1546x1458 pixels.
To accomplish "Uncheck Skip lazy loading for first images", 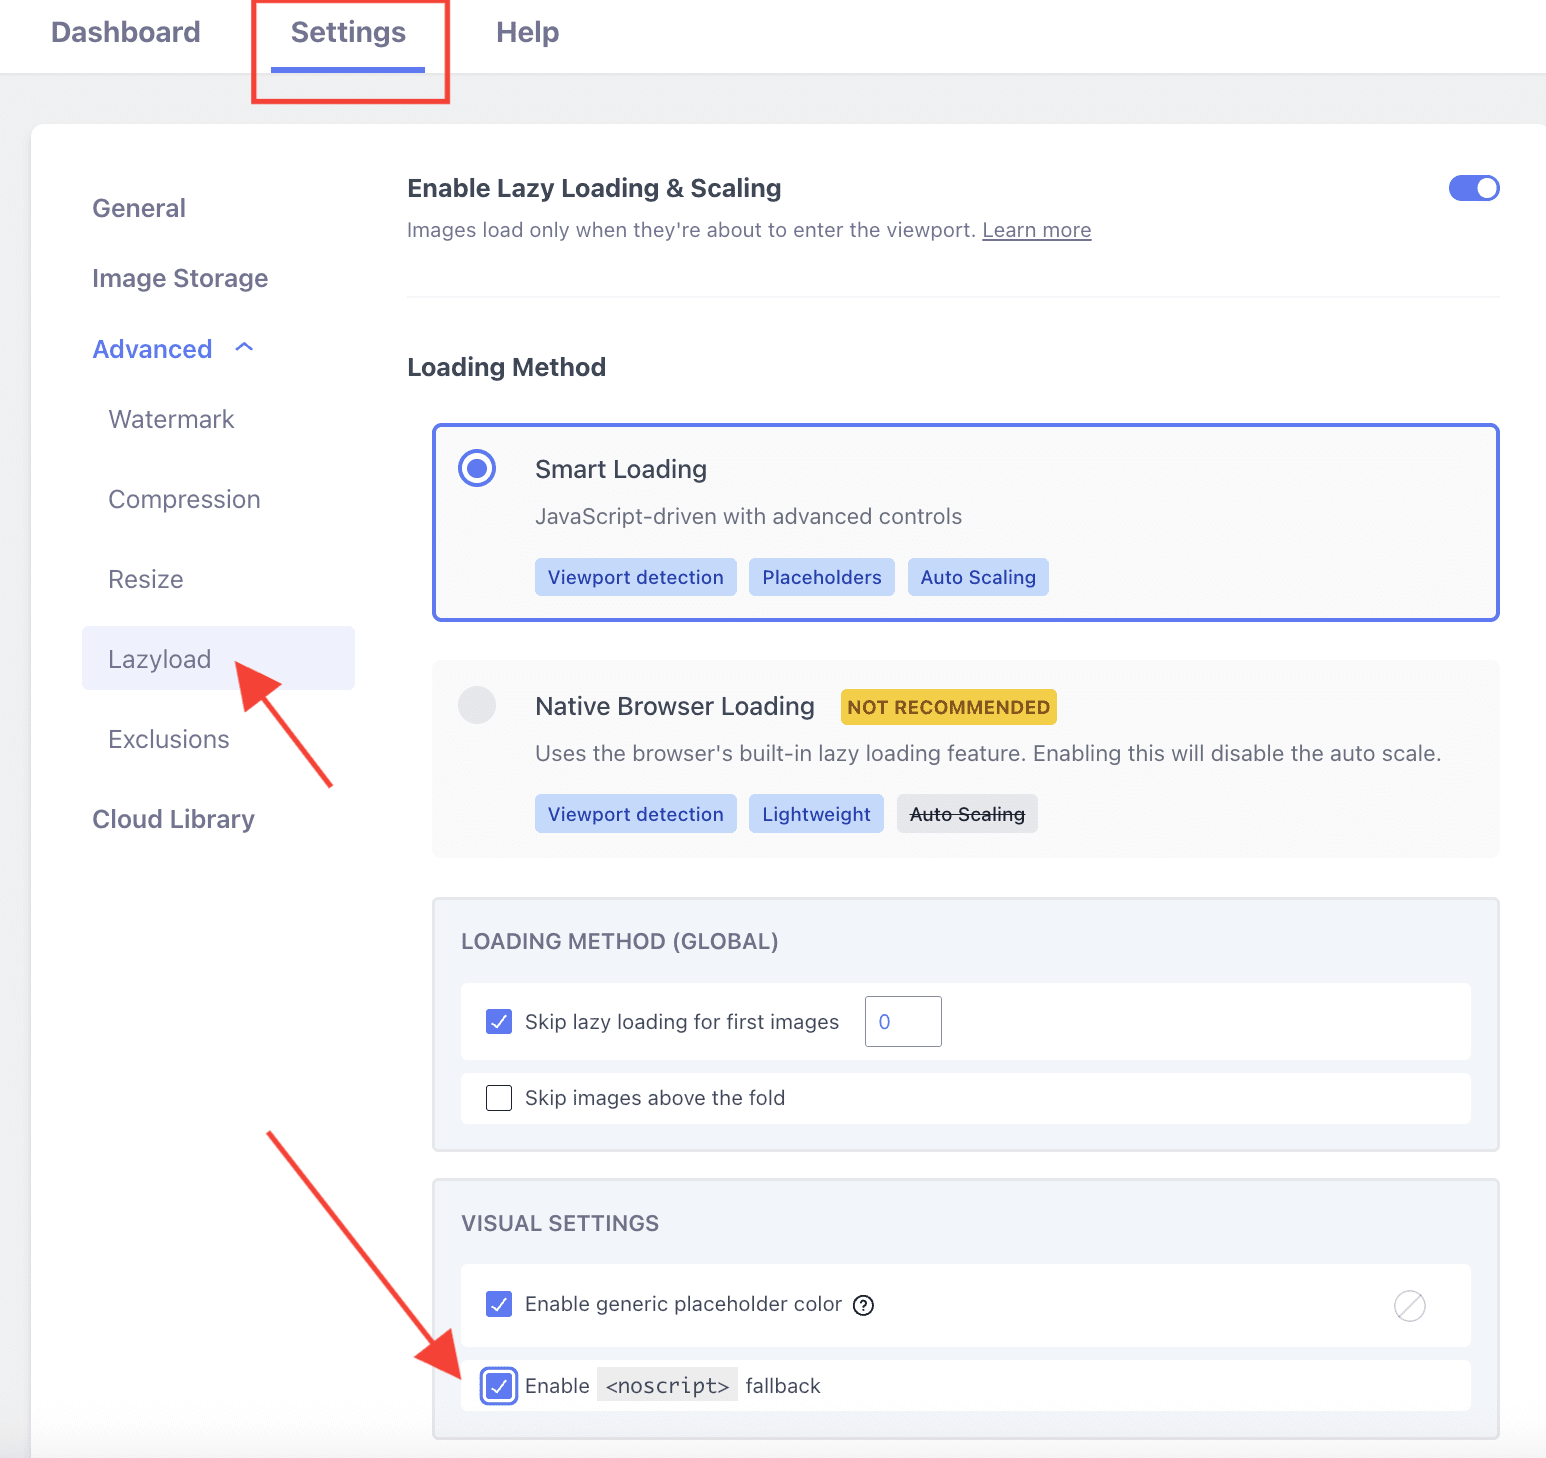I will pyautogui.click(x=499, y=1021).
